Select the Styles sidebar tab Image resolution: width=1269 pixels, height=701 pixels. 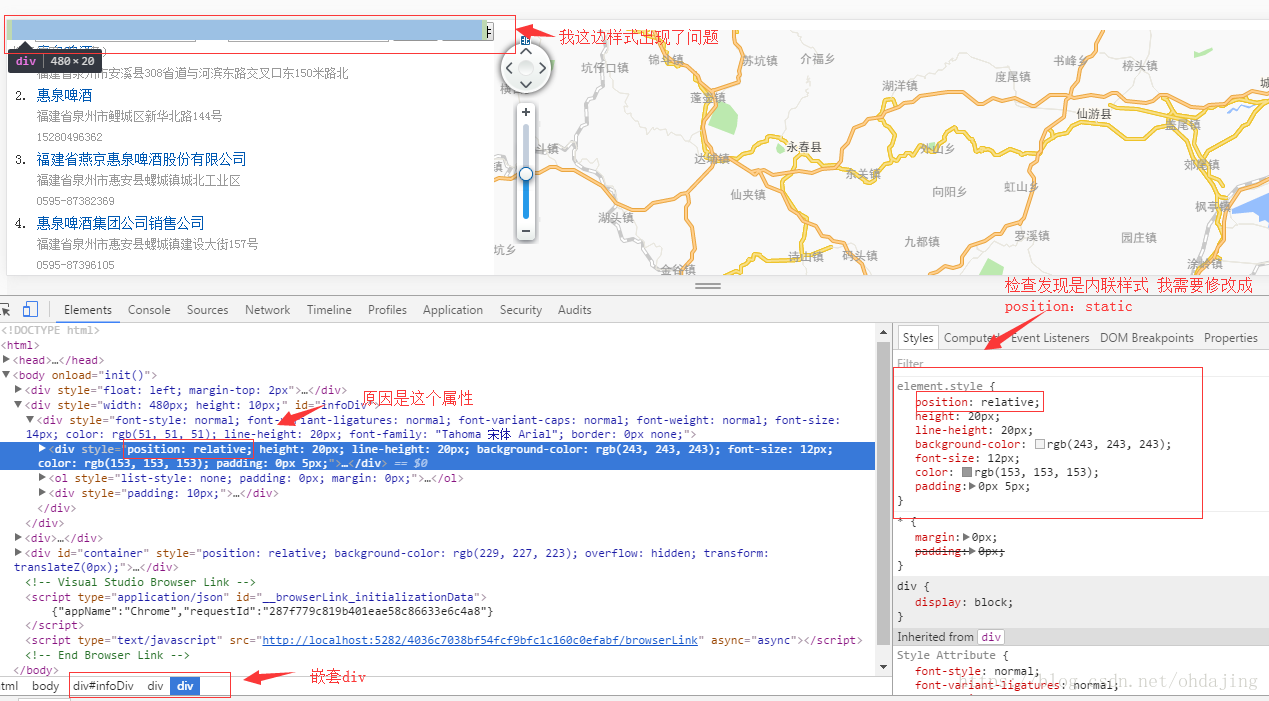(x=918, y=338)
